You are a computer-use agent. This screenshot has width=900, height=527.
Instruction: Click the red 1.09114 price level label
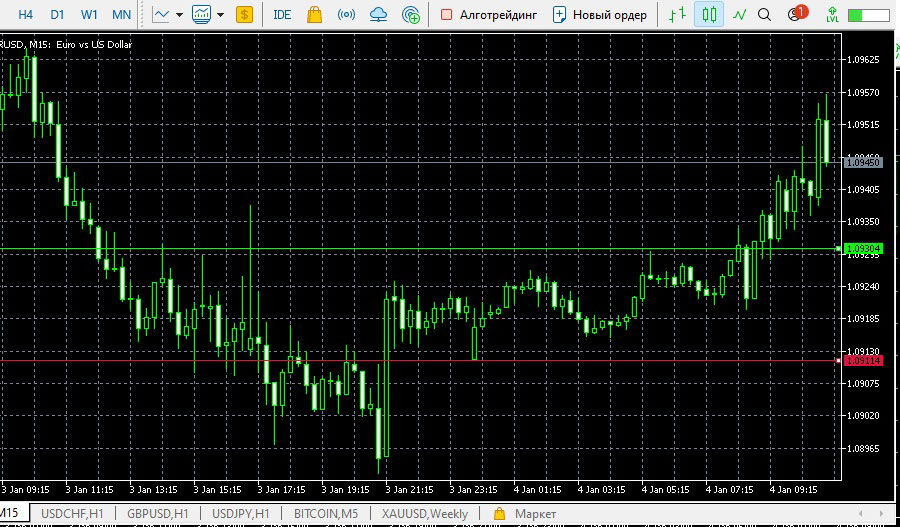click(863, 361)
